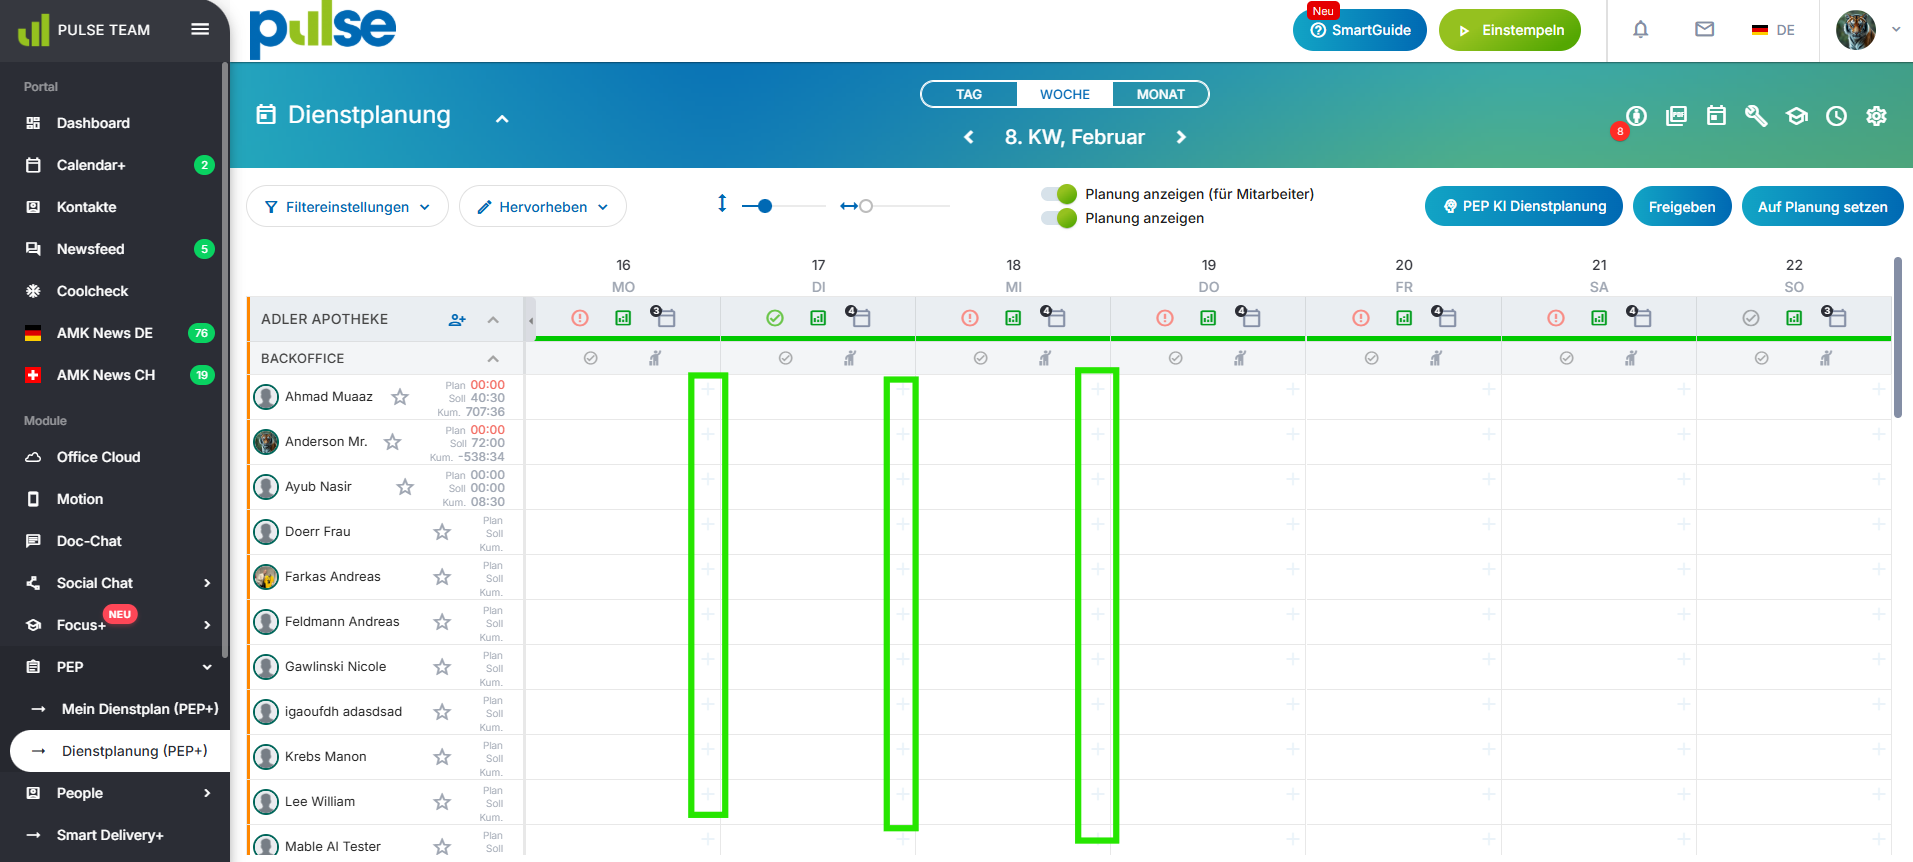Collapse the Backoffice section
This screenshot has width=1913, height=862.
(493, 359)
